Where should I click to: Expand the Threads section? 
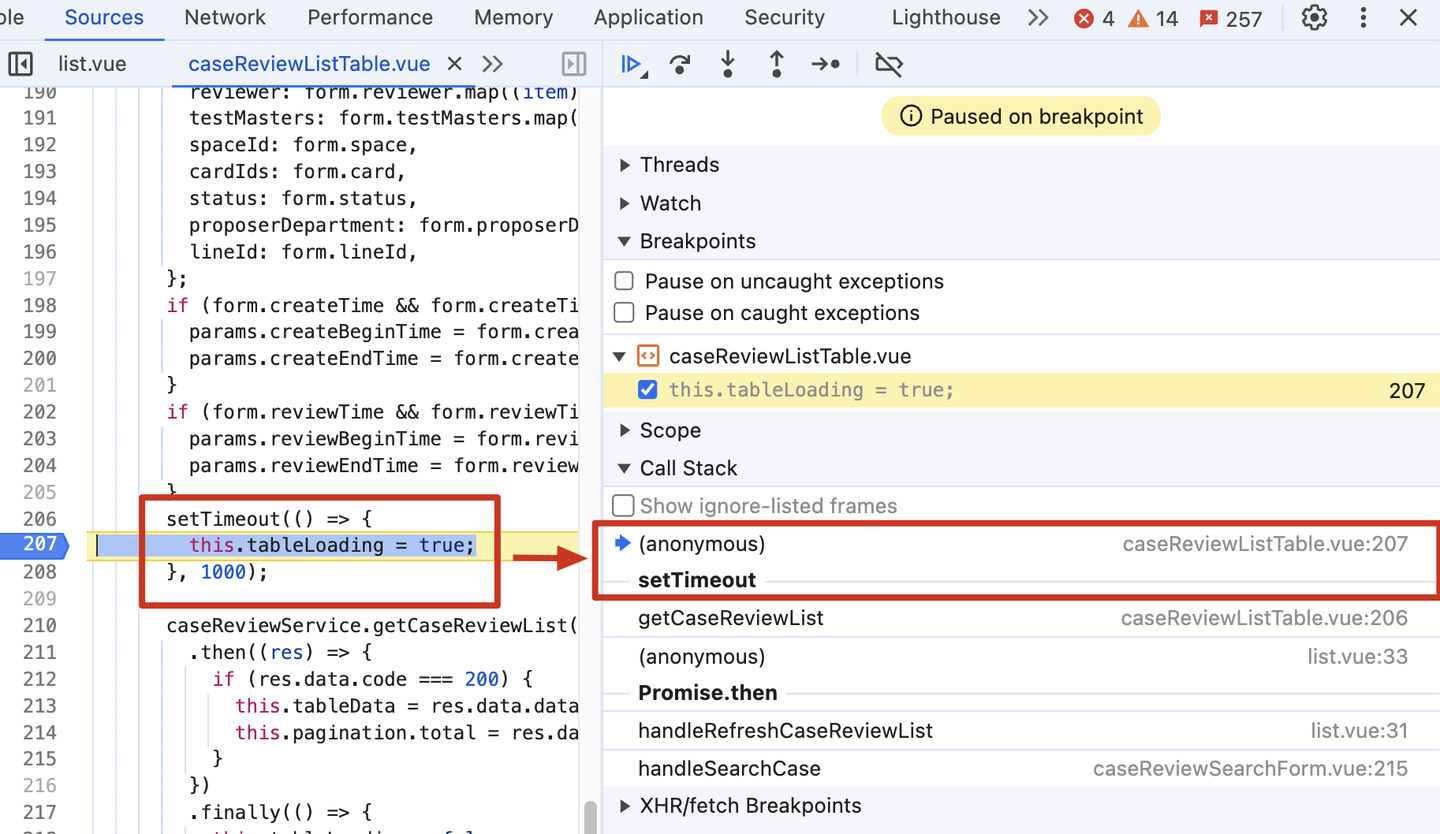pyautogui.click(x=626, y=165)
